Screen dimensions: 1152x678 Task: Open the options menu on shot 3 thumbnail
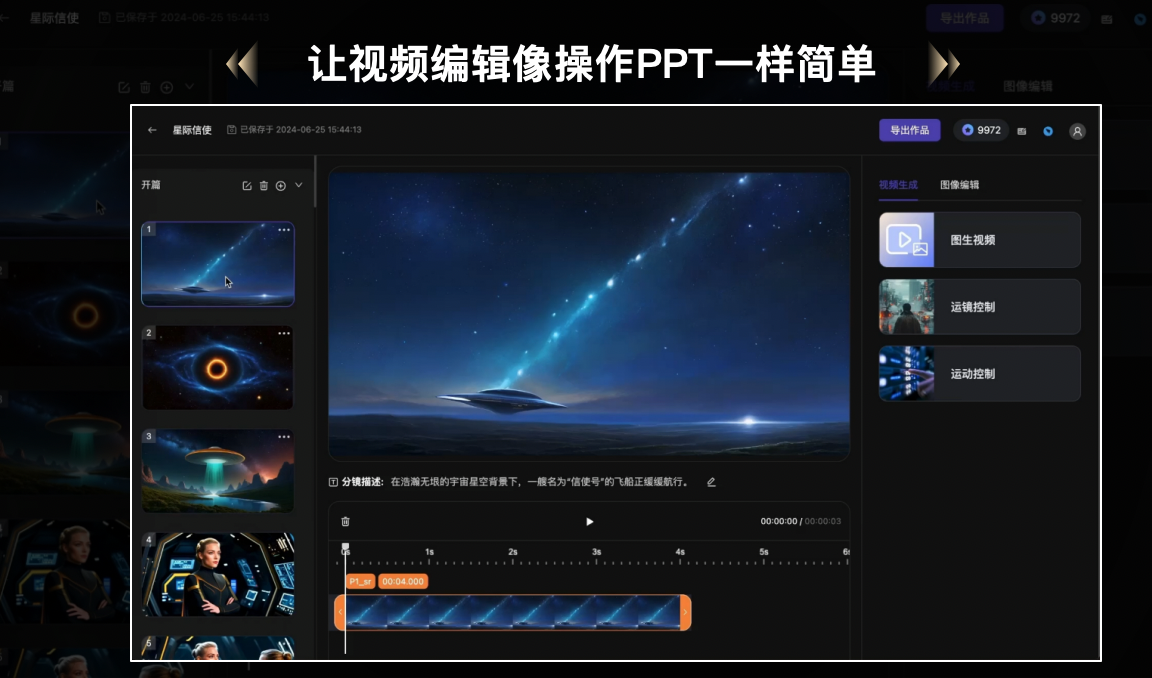[284, 437]
